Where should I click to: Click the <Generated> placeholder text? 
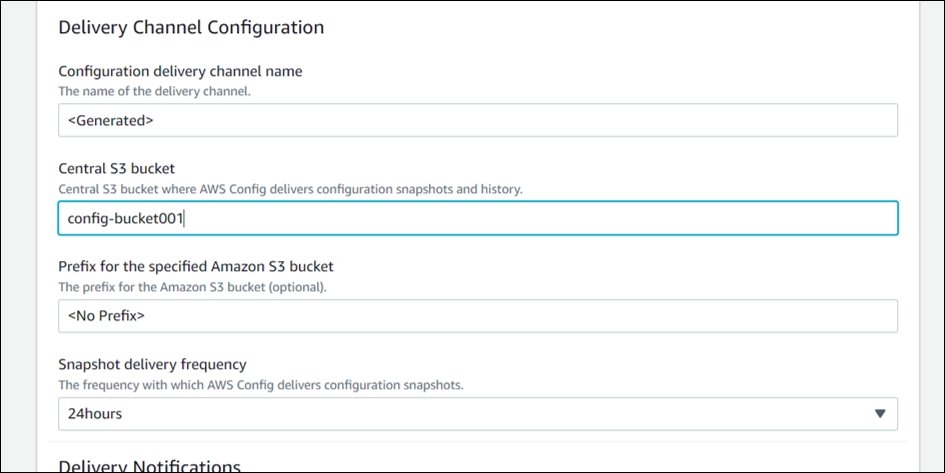coord(110,120)
